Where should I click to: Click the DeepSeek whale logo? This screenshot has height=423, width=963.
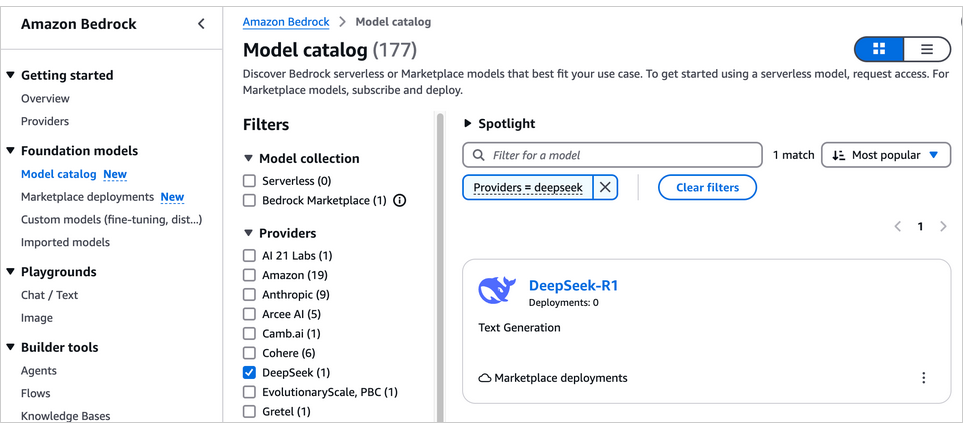click(x=497, y=290)
